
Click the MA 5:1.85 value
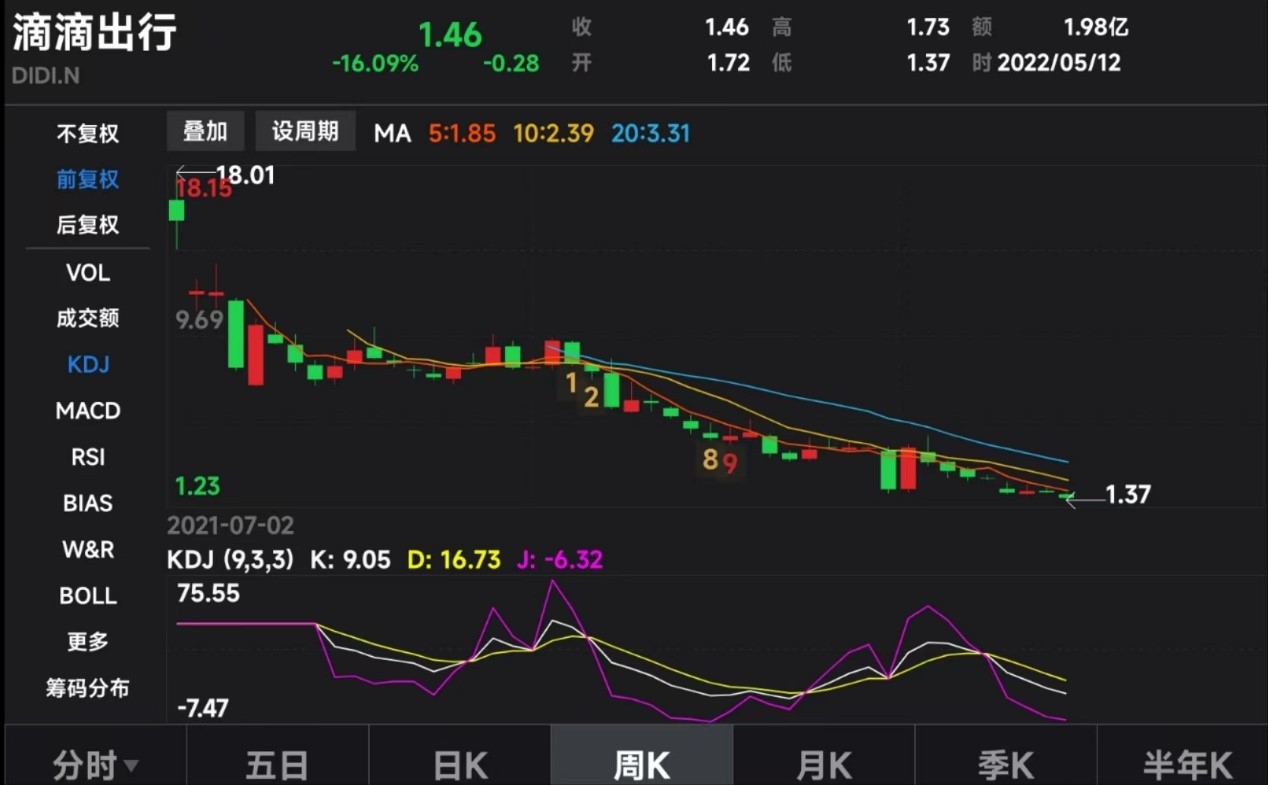pos(462,133)
